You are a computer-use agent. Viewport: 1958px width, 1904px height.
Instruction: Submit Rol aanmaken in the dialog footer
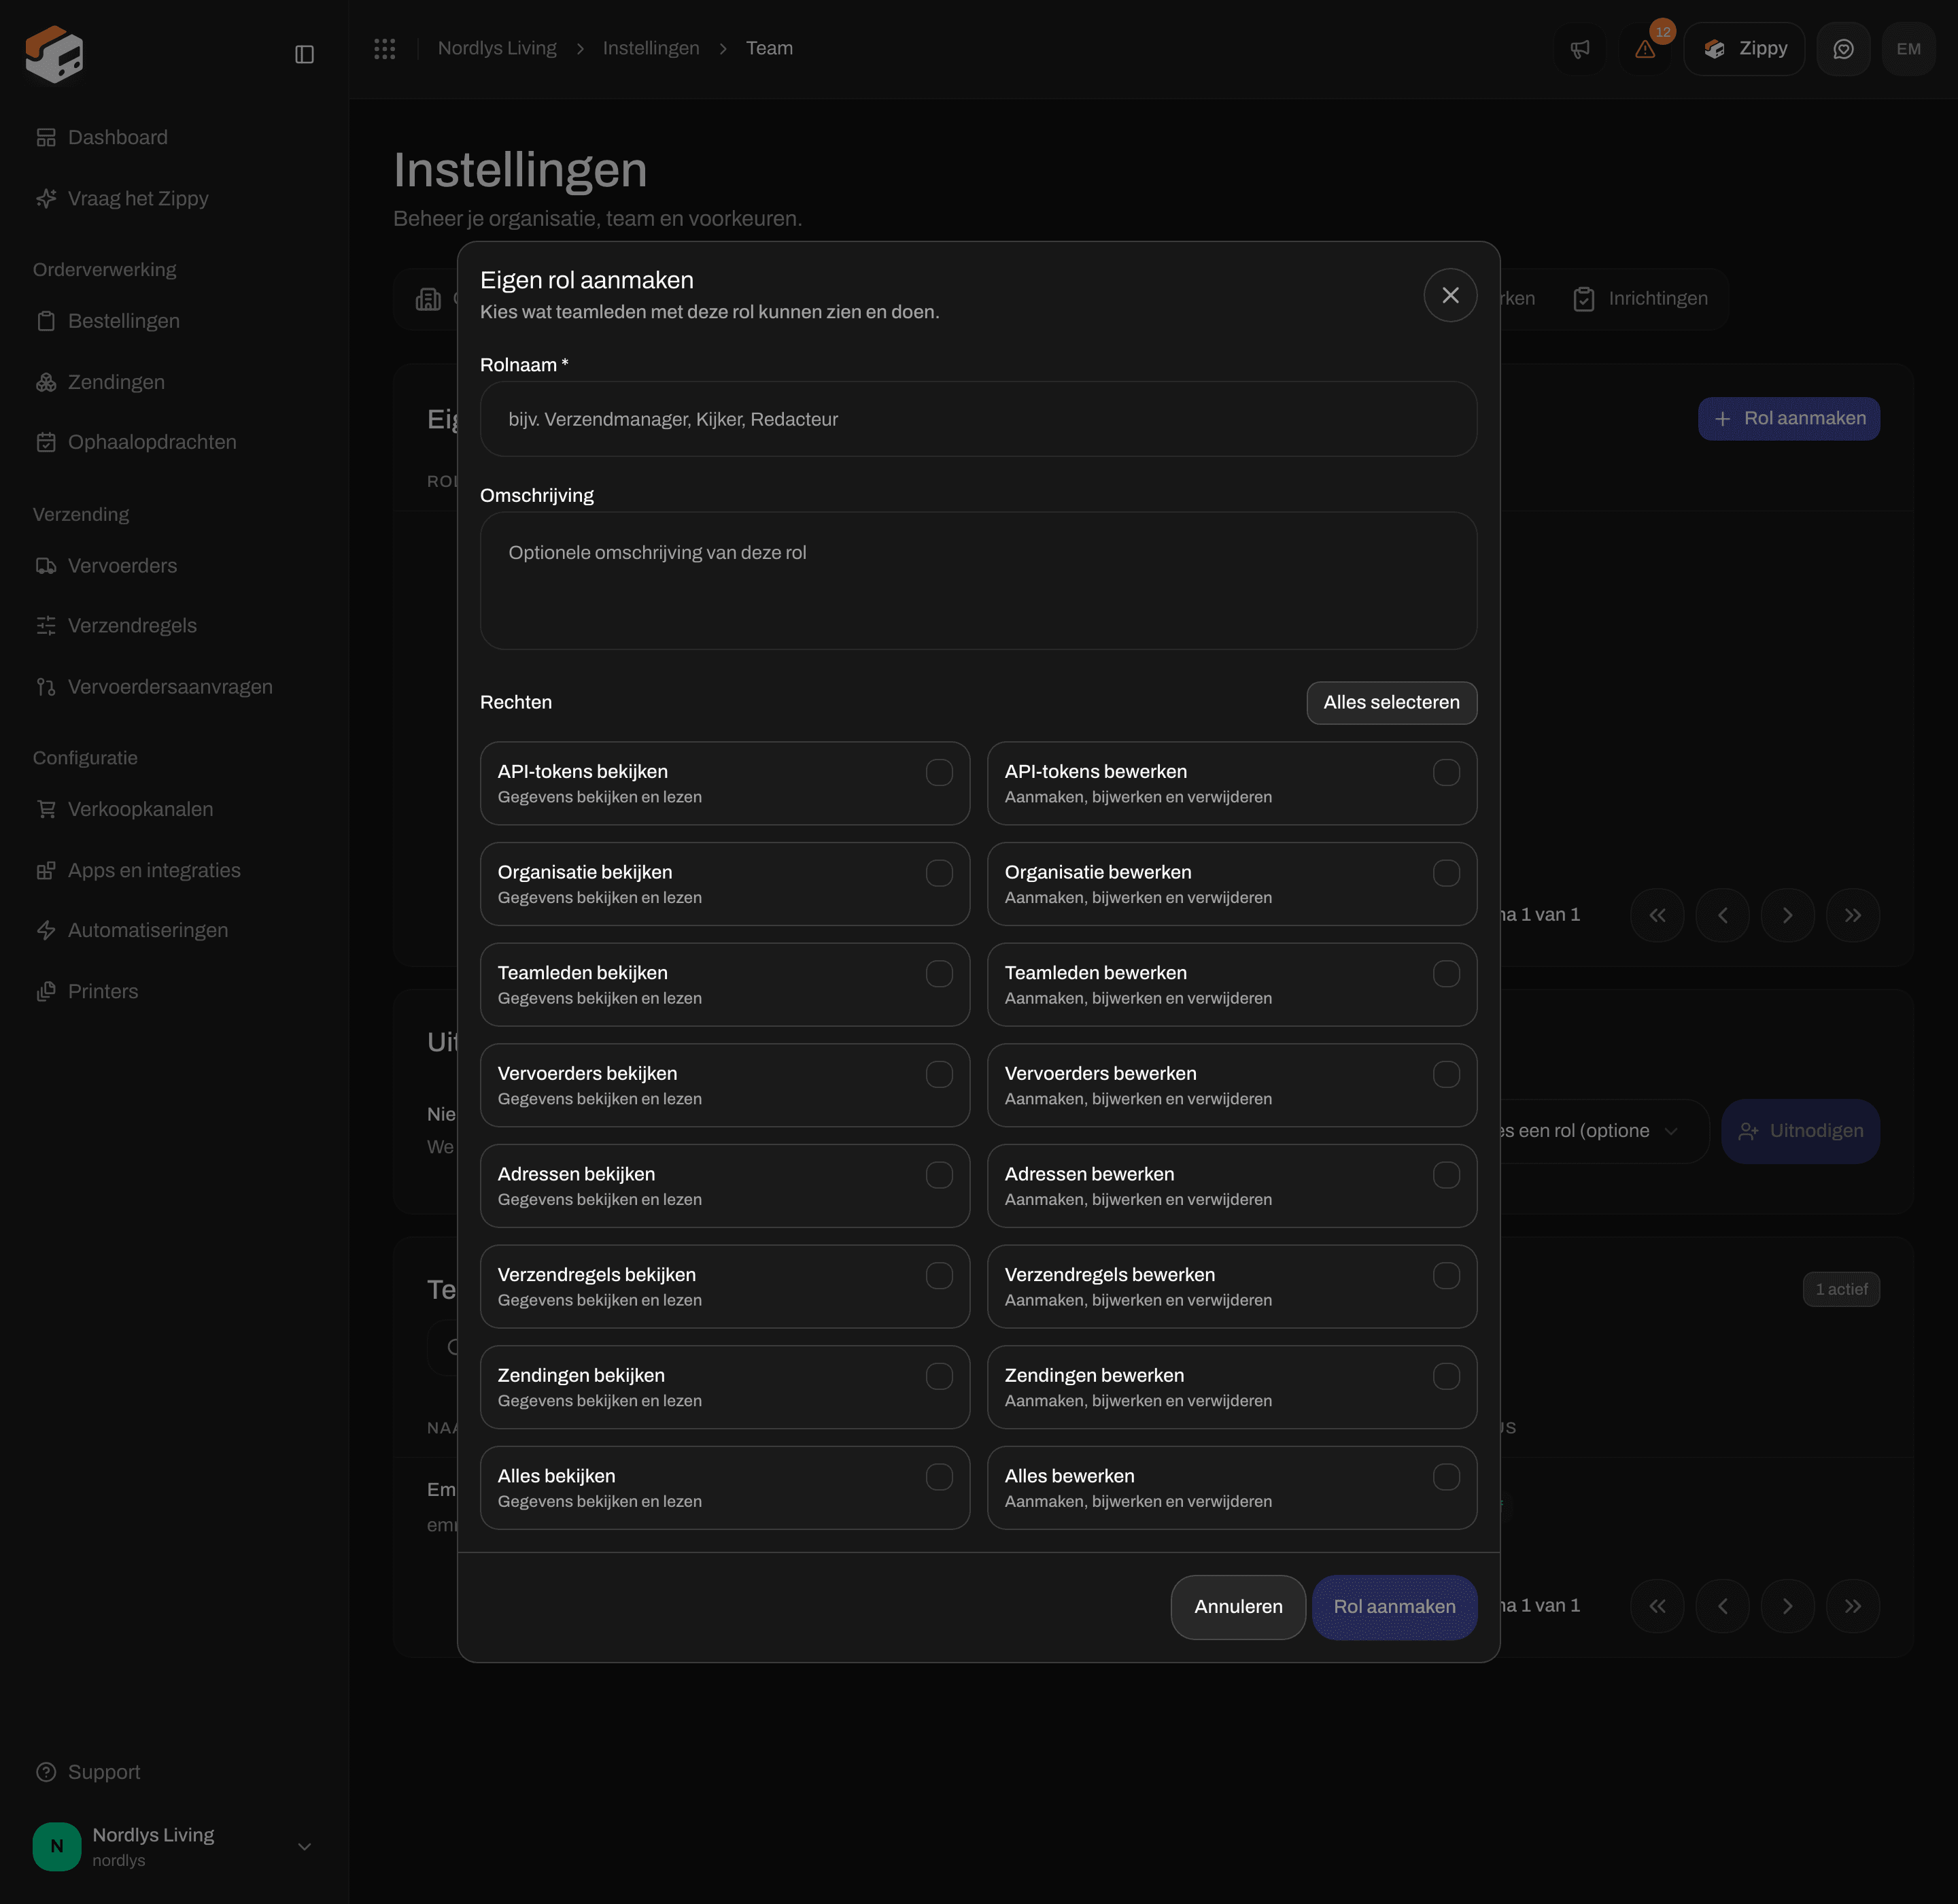point(1394,1607)
